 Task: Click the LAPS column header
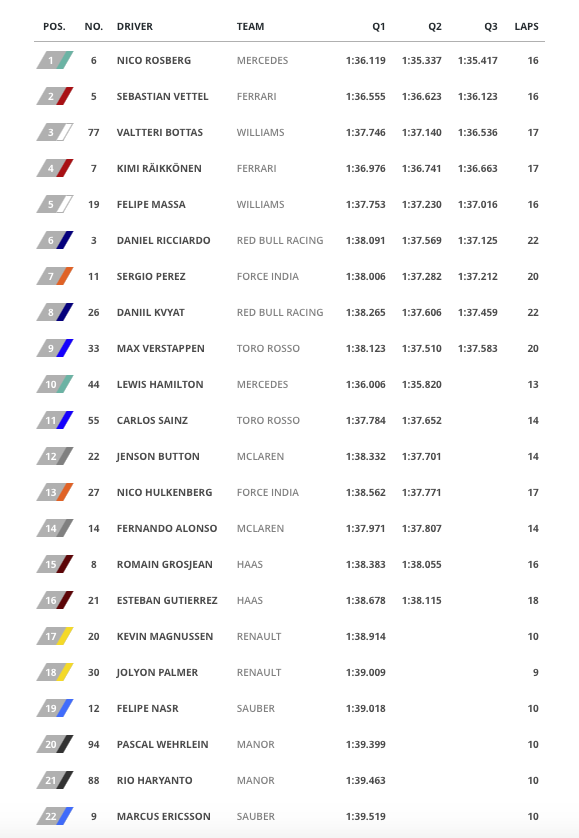pyautogui.click(x=526, y=27)
